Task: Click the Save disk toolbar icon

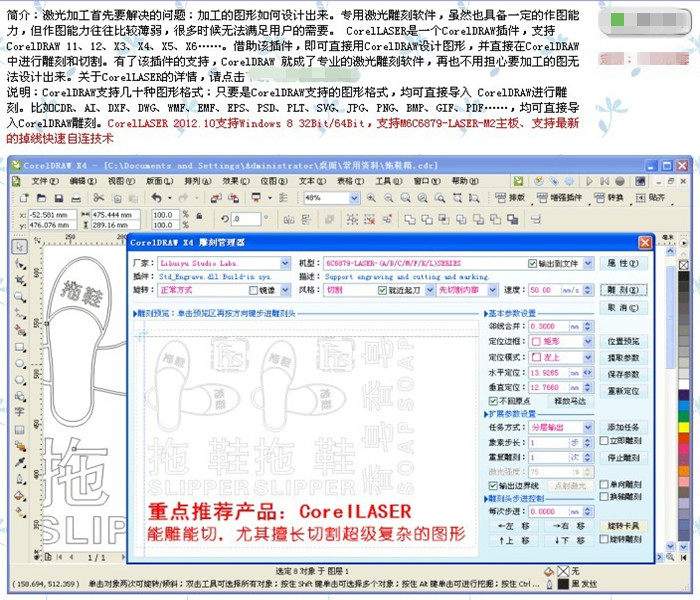Action: [x=58, y=198]
